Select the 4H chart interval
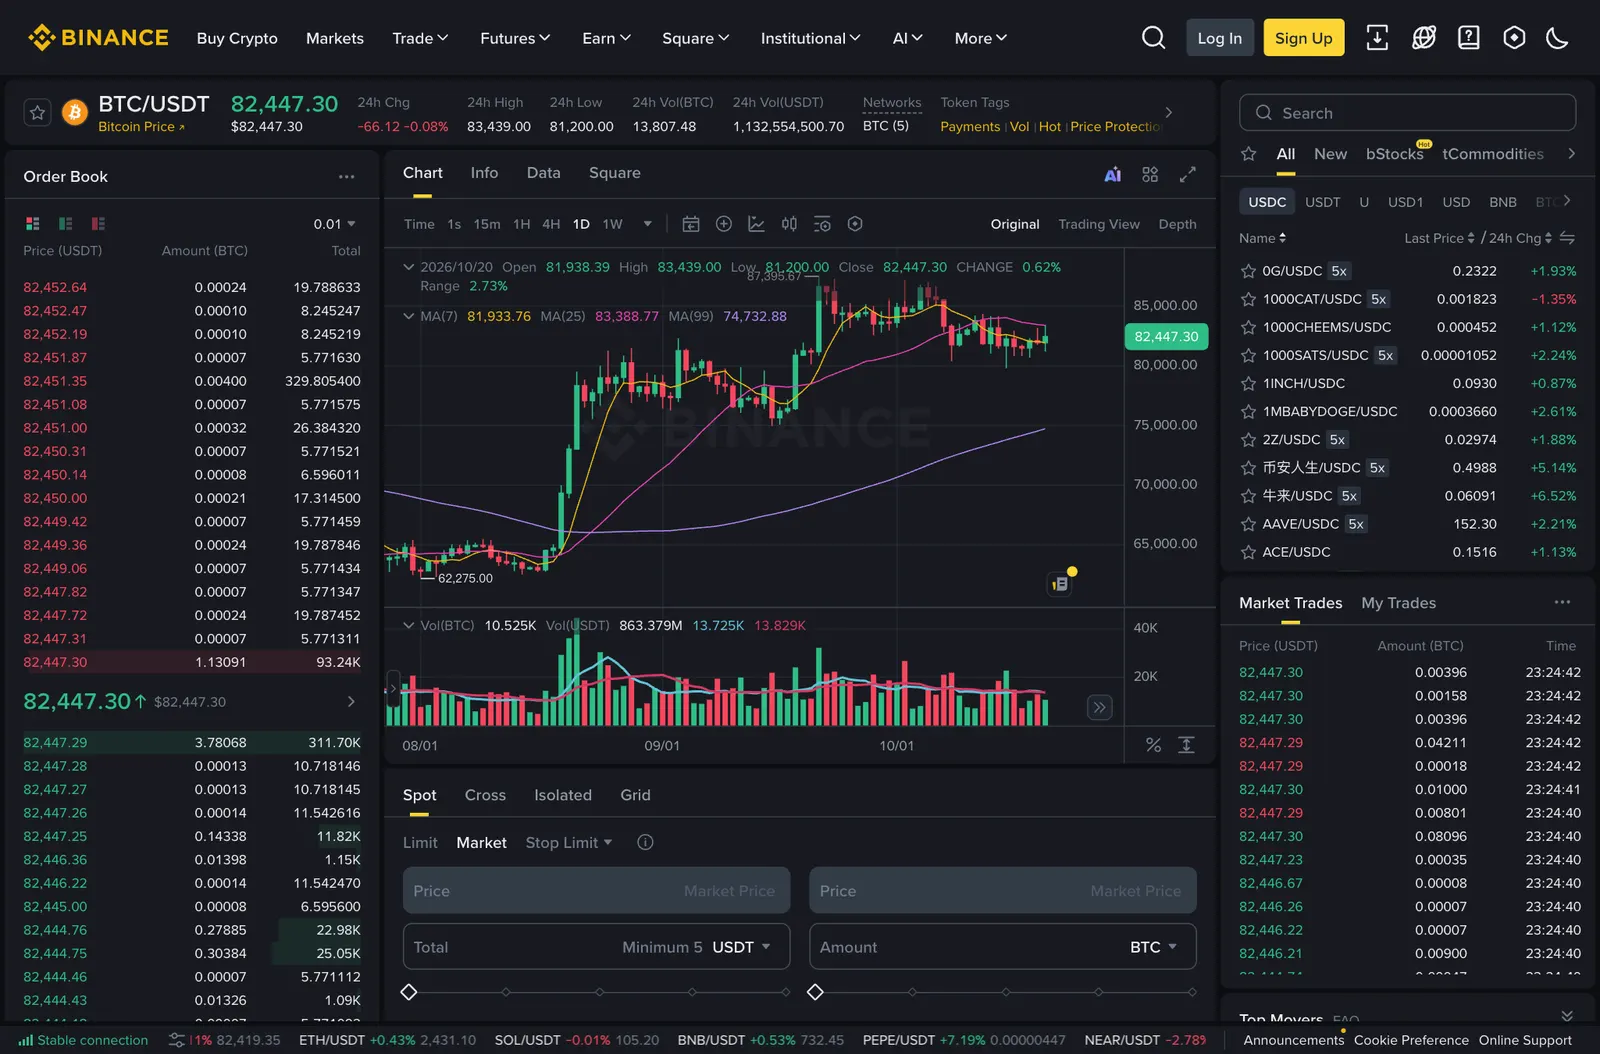Screen dimensions: 1600x1054 [x=551, y=224]
